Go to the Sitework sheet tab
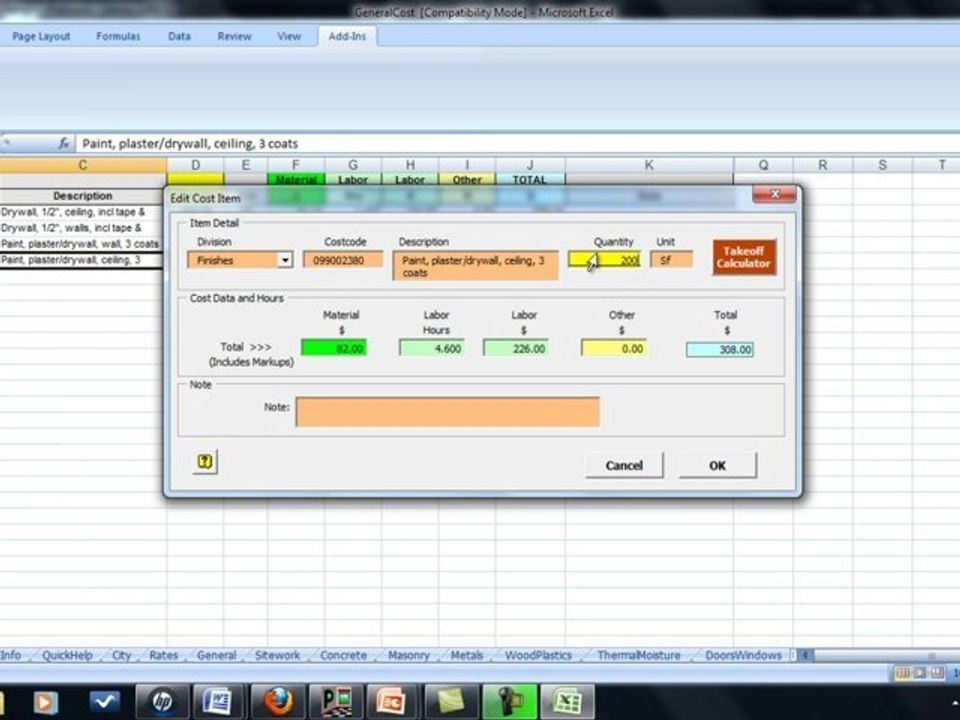Image resolution: width=960 pixels, height=720 pixels. (277, 656)
